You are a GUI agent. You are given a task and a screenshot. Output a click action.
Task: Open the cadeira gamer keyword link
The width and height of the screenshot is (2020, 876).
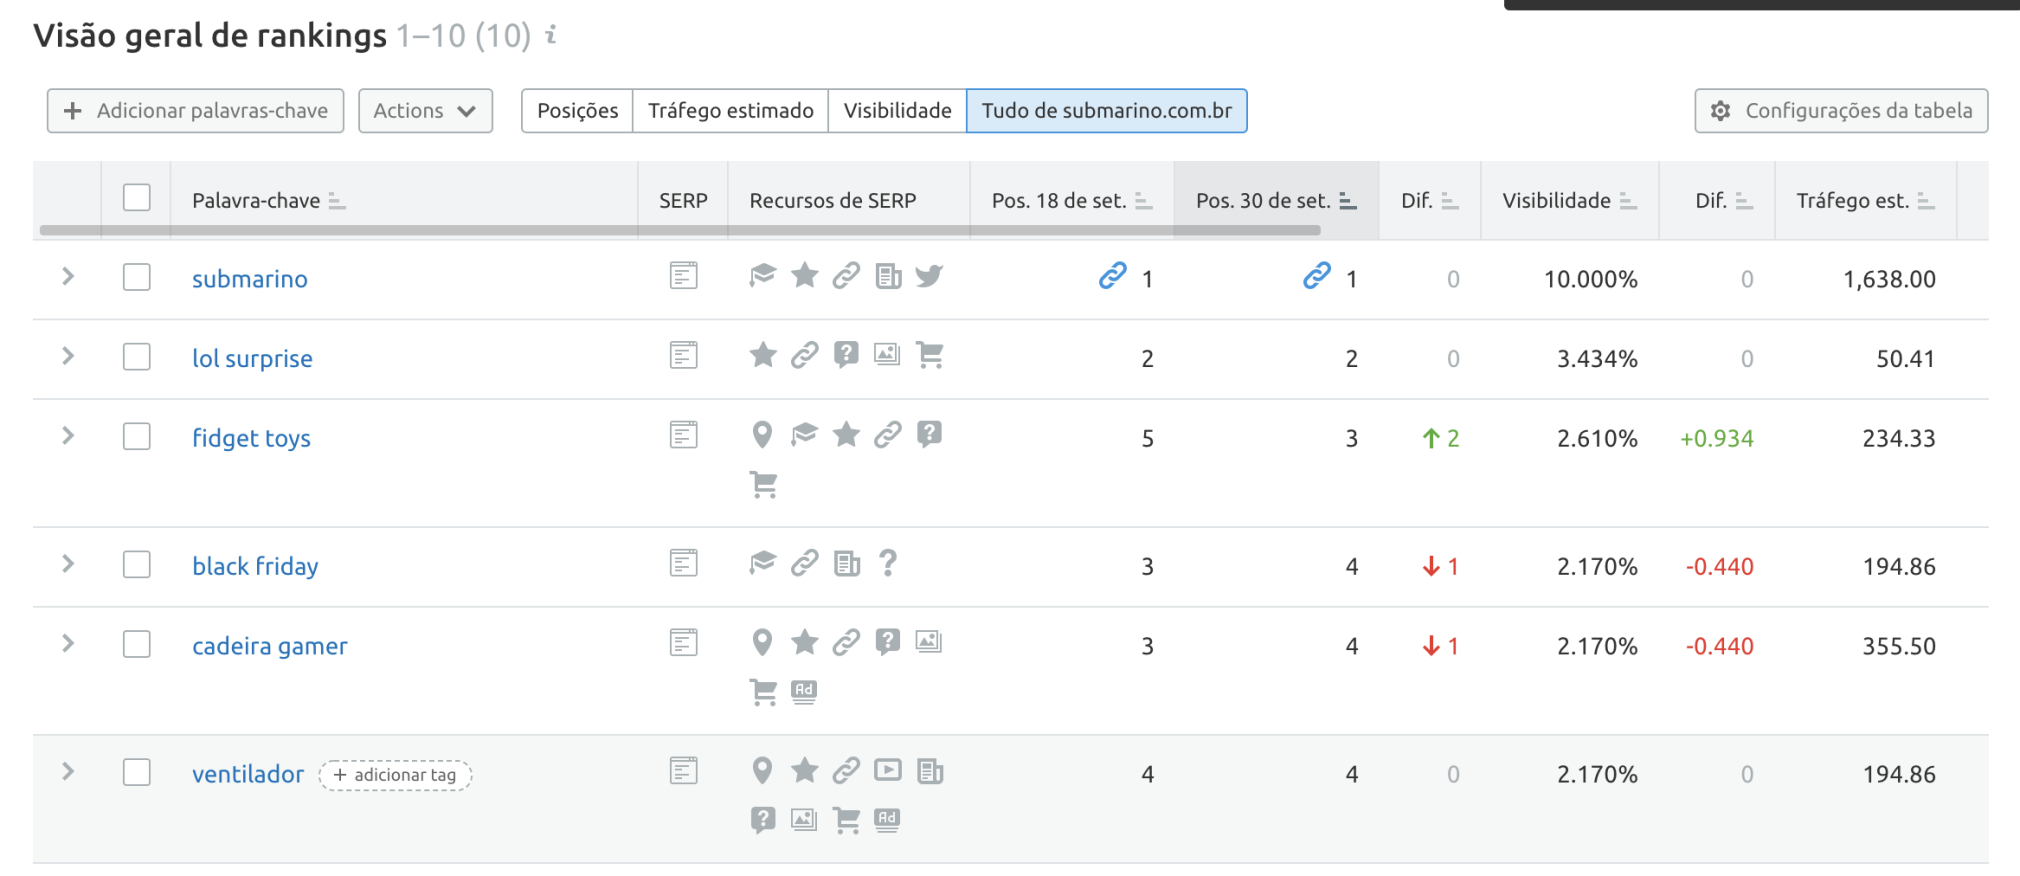[270, 646]
